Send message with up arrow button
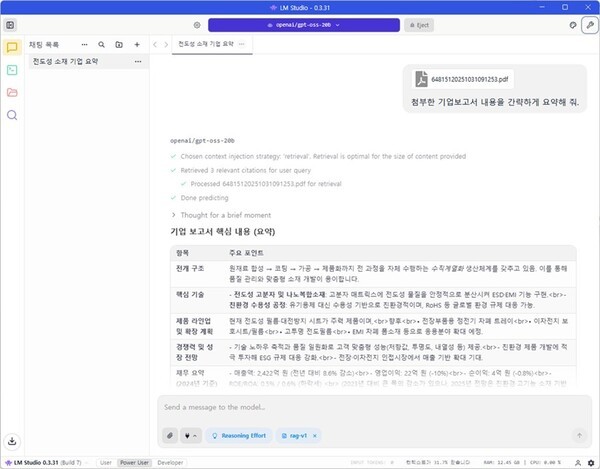600x469 pixels. (x=579, y=435)
